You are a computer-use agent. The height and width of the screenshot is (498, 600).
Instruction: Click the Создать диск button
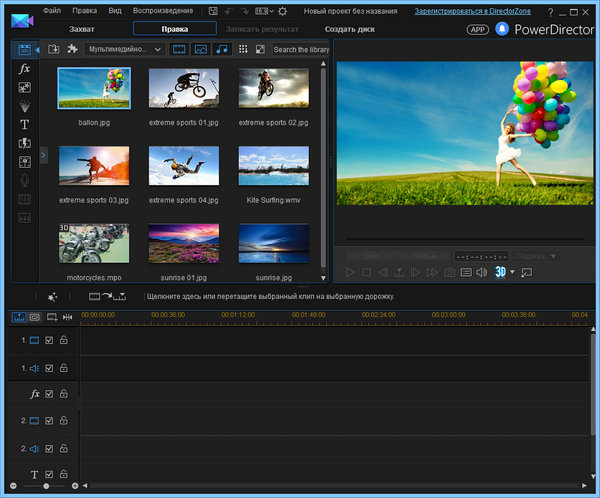[349, 29]
